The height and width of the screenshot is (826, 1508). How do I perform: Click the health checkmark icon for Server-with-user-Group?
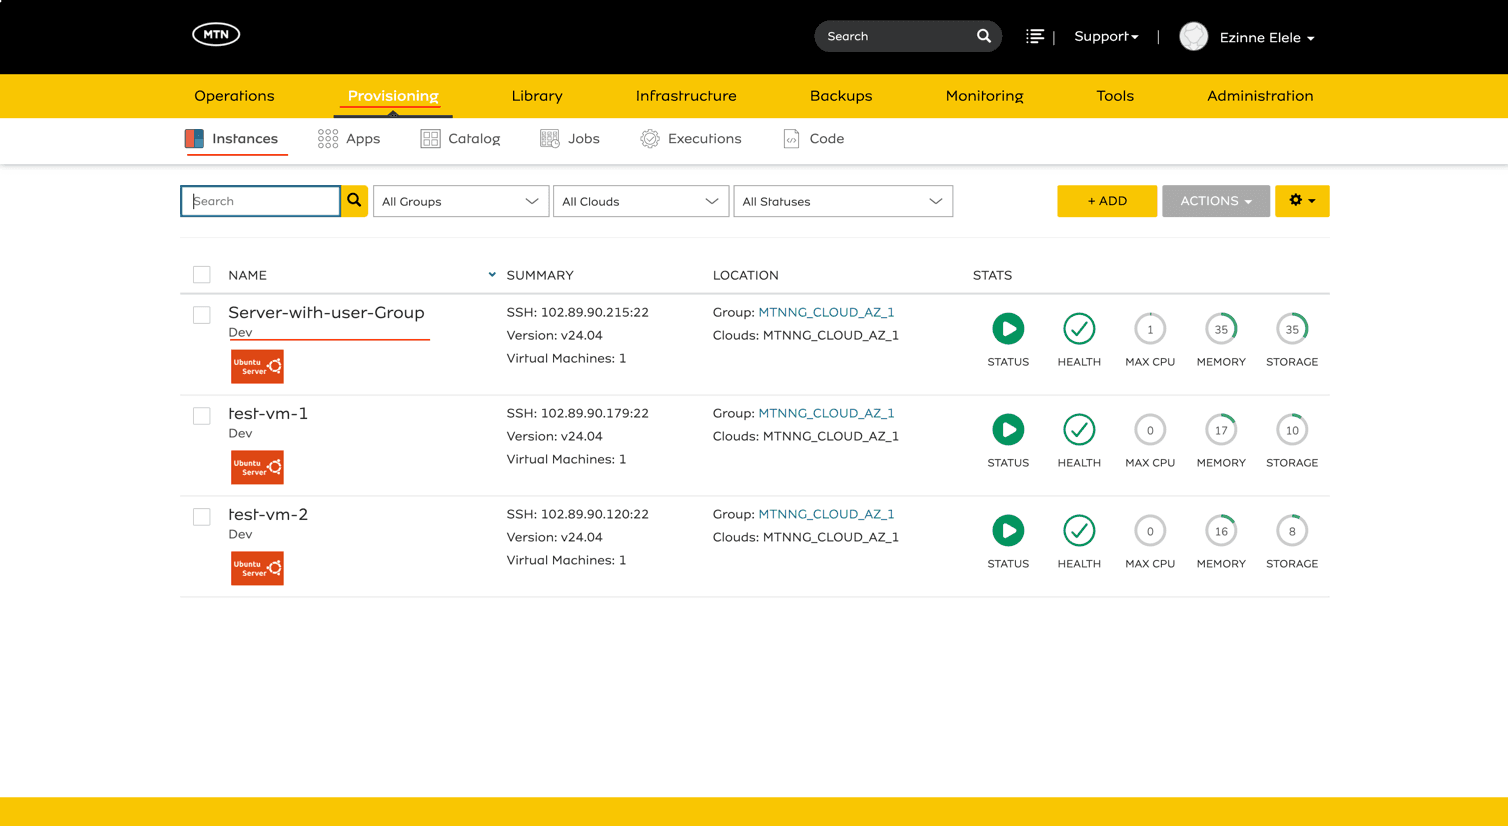pyautogui.click(x=1079, y=329)
